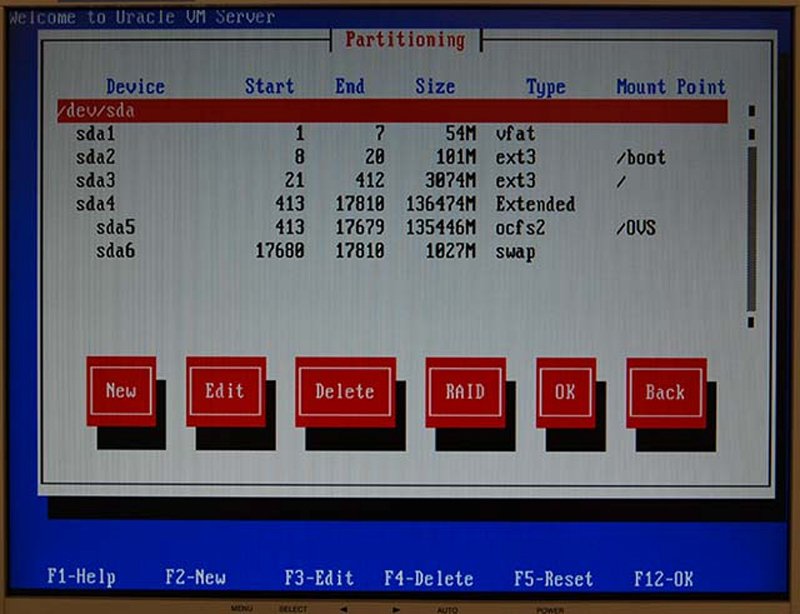The width and height of the screenshot is (800, 614).
Task: Click the 135446M size value
Action: click(440, 228)
